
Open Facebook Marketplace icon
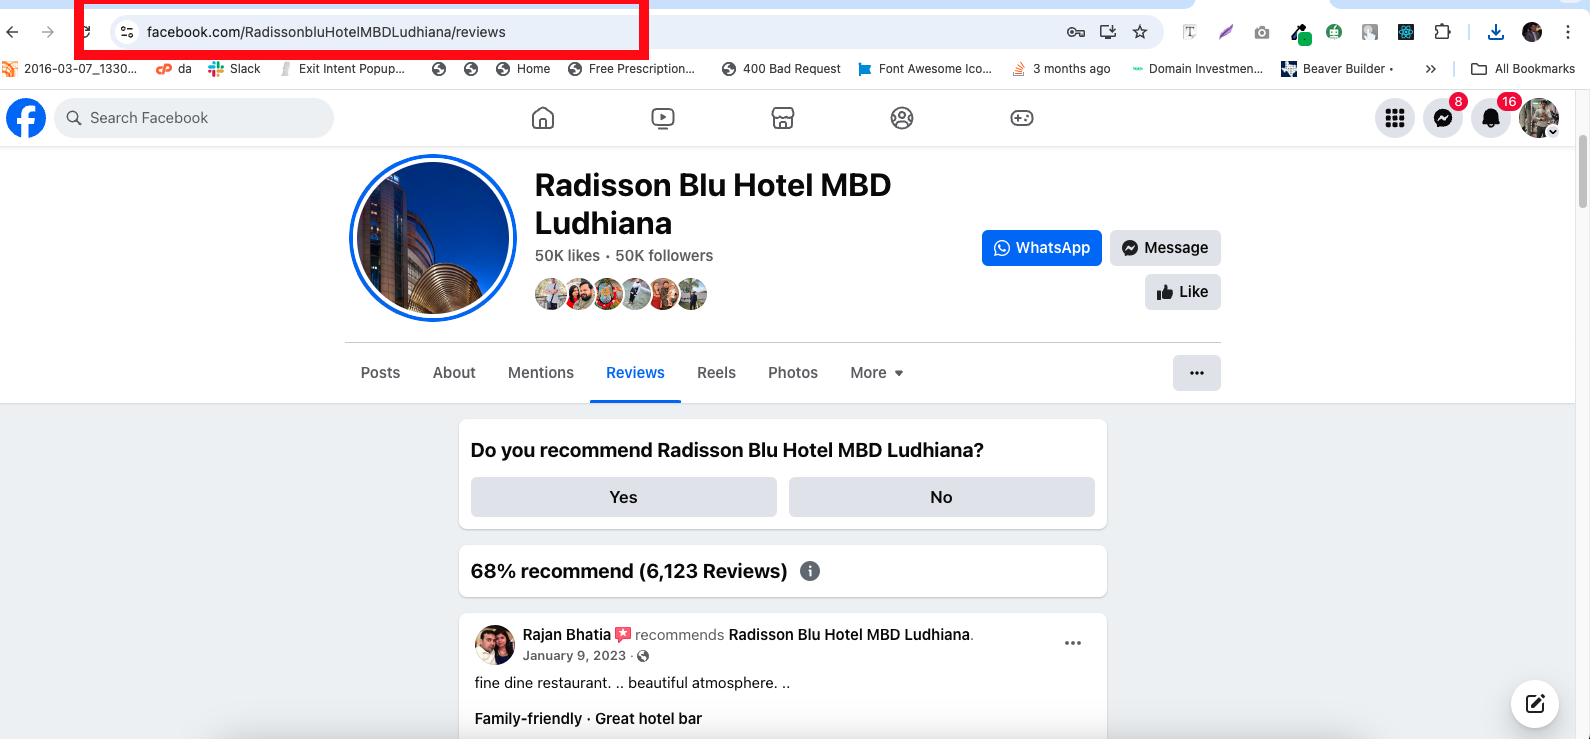(x=782, y=118)
